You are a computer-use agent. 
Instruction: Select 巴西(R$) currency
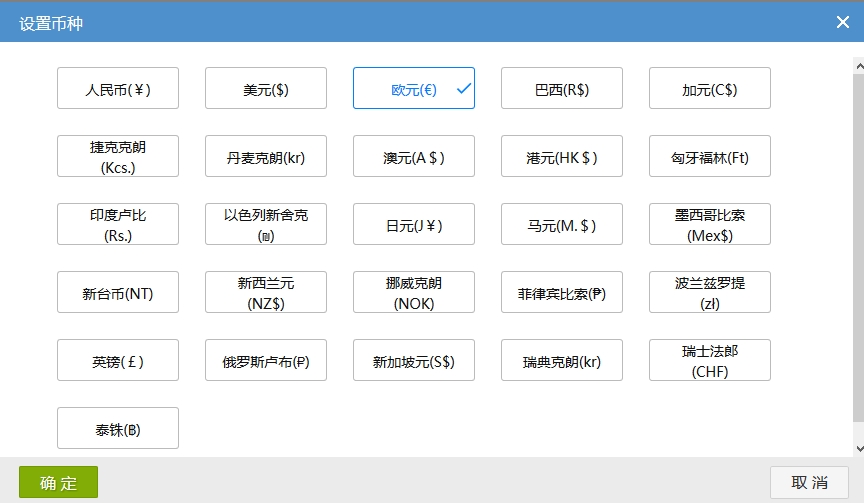[561, 88]
